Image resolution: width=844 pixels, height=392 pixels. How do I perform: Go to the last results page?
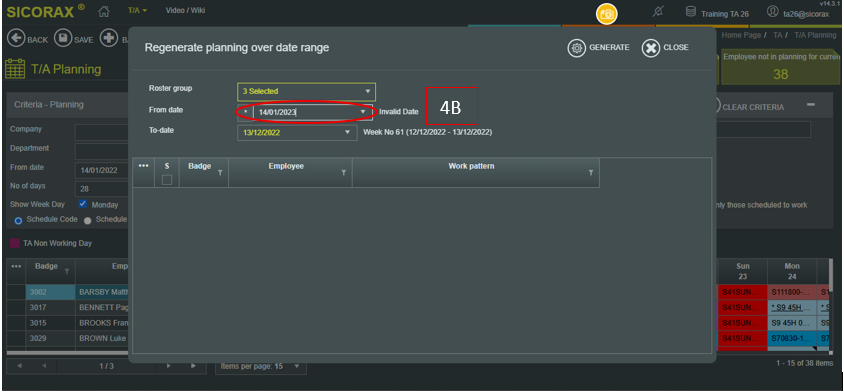tap(193, 366)
